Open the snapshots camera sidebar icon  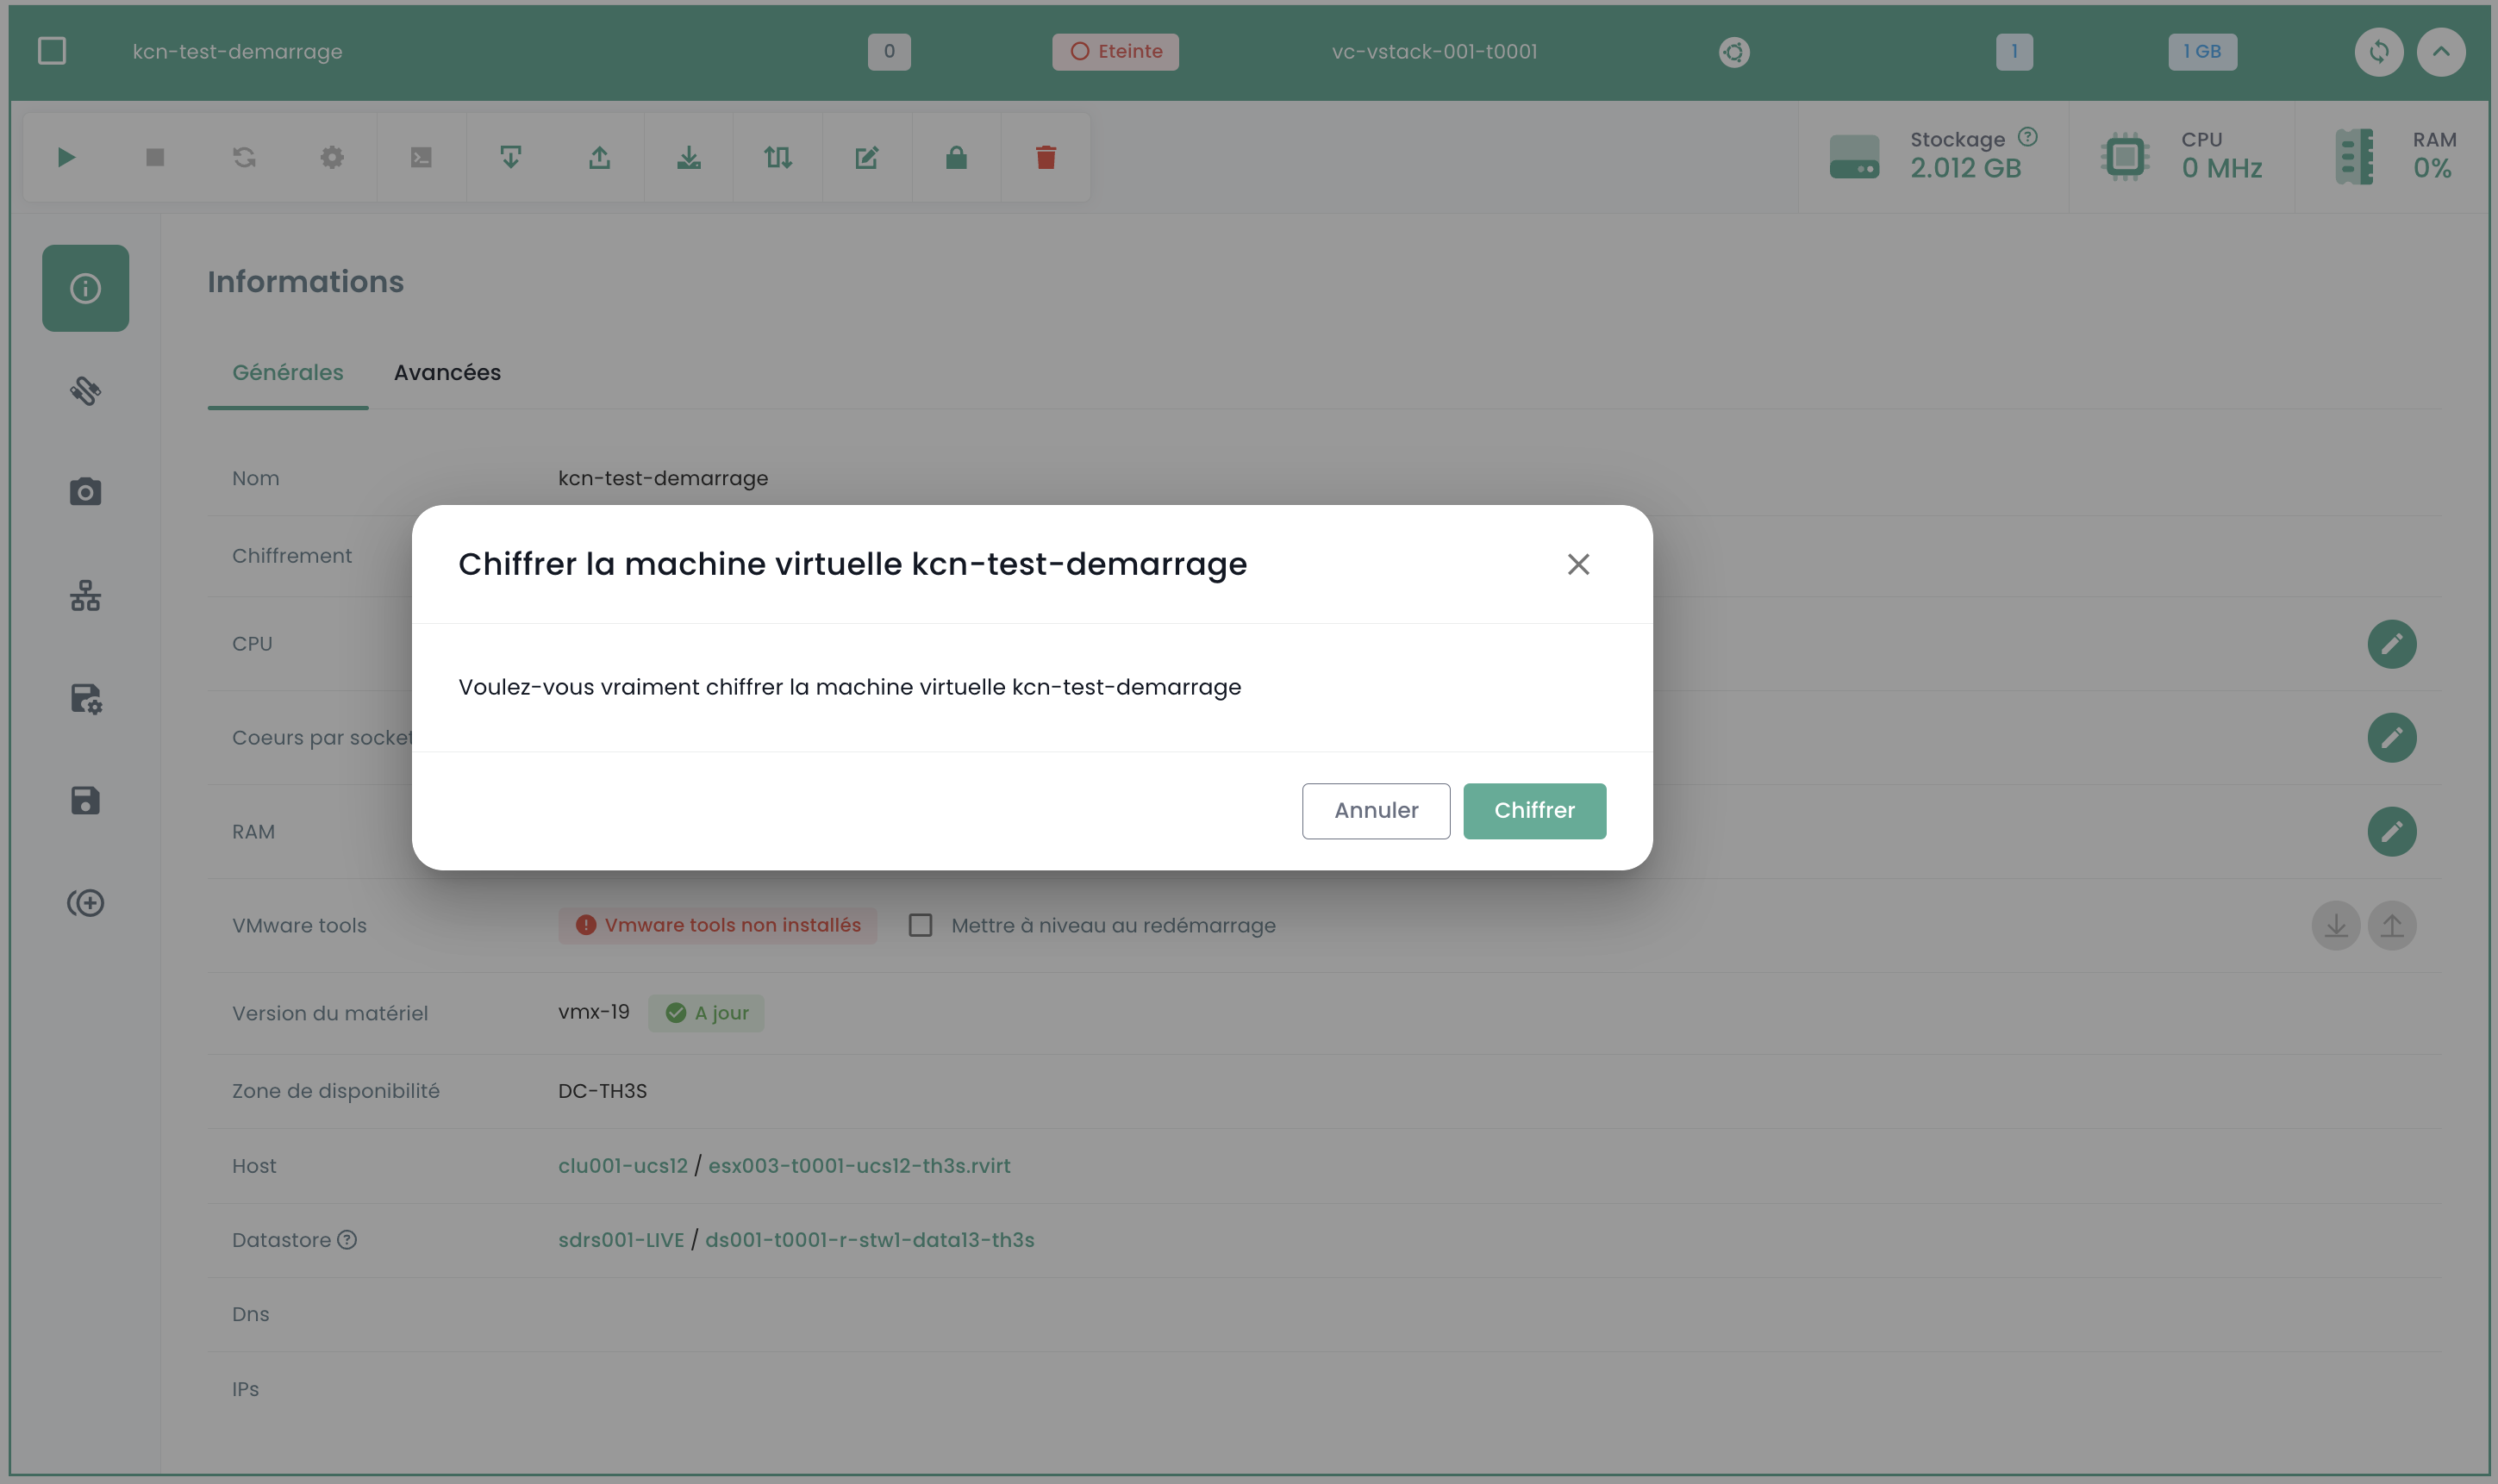tap(85, 492)
